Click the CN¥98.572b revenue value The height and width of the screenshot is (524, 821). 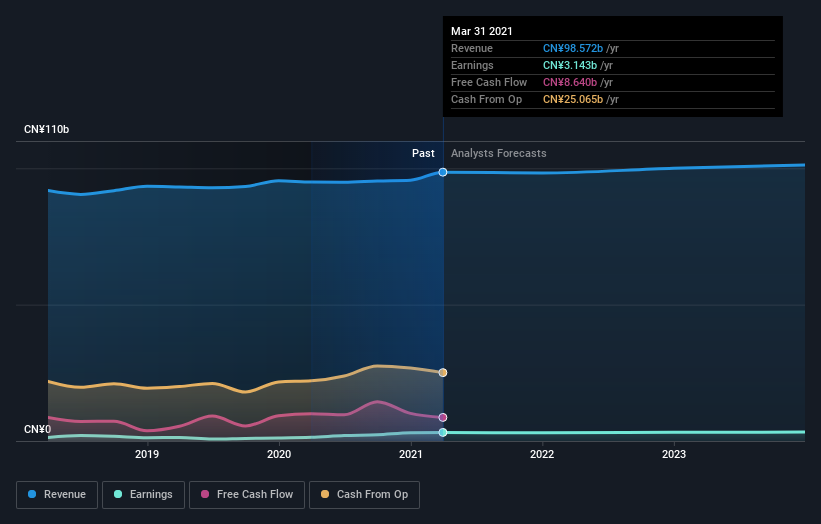coord(573,48)
